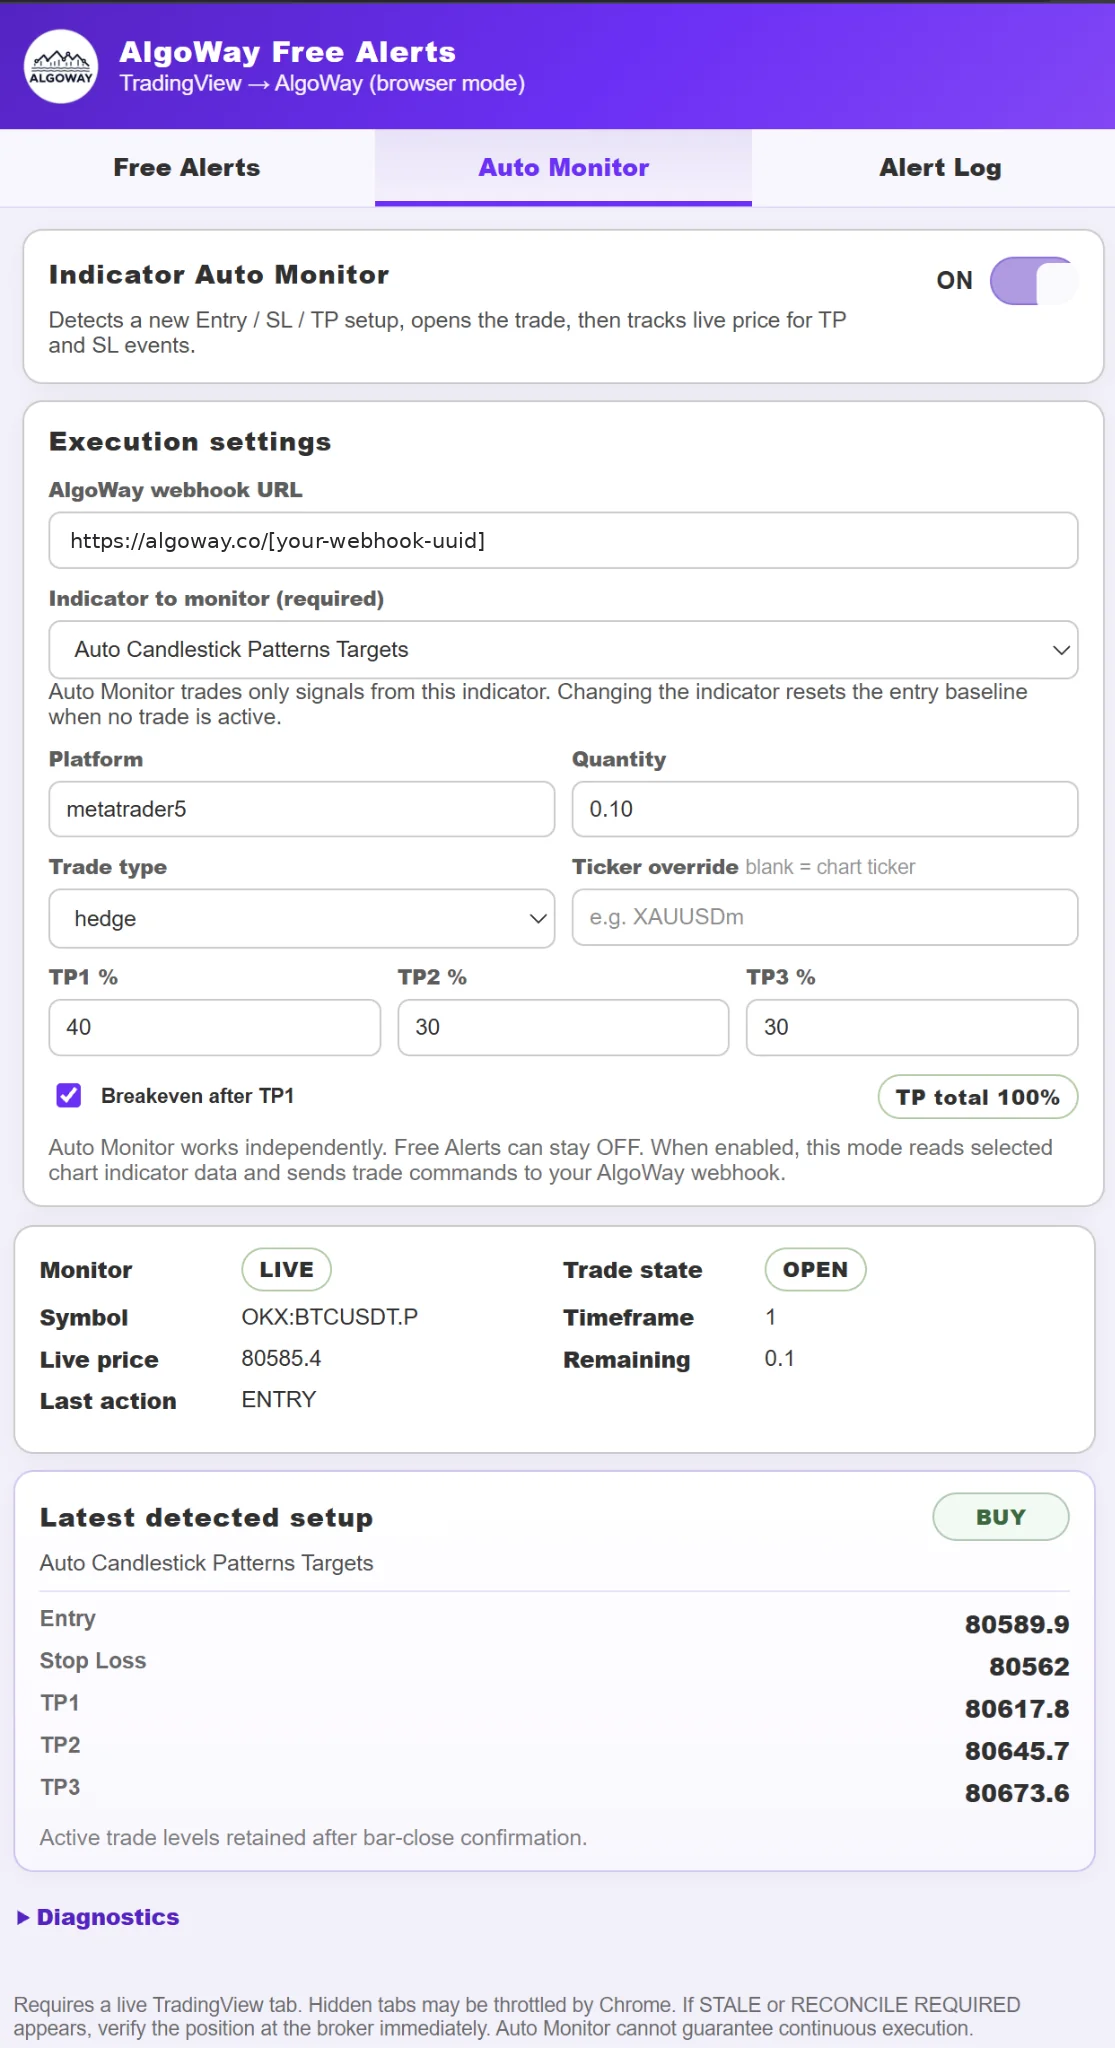Click the BUY setup direction badge
This screenshot has height=2048, width=1115.
pyautogui.click(x=1000, y=1517)
